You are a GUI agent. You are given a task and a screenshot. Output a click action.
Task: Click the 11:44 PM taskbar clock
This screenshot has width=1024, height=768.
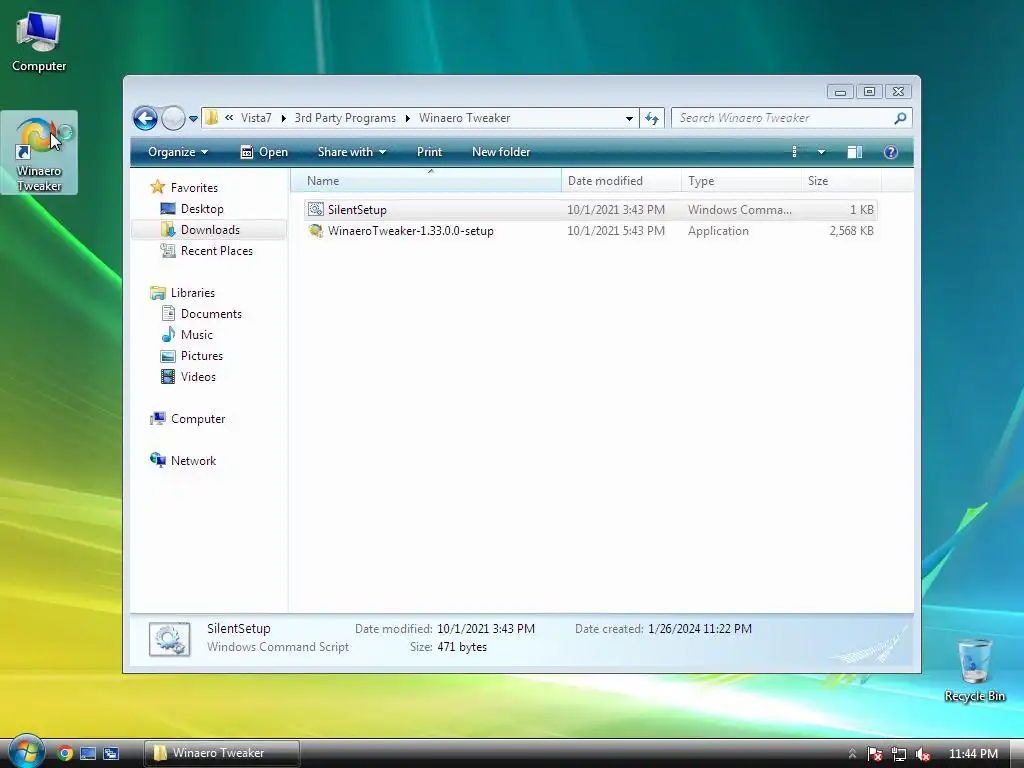973,754
